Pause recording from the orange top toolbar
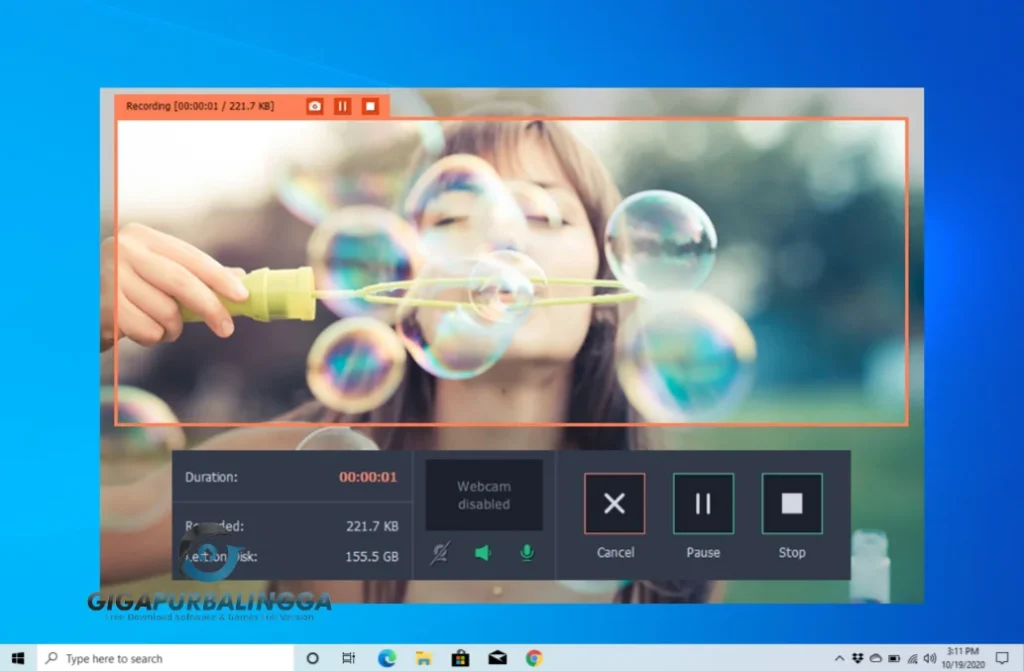Image resolution: width=1024 pixels, height=671 pixels. [x=342, y=105]
